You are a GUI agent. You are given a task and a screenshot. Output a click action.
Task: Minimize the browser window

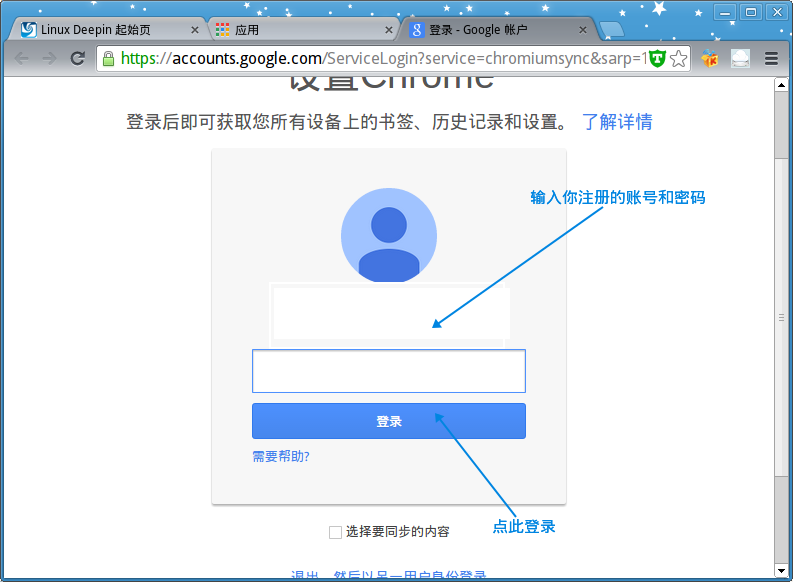click(x=725, y=12)
